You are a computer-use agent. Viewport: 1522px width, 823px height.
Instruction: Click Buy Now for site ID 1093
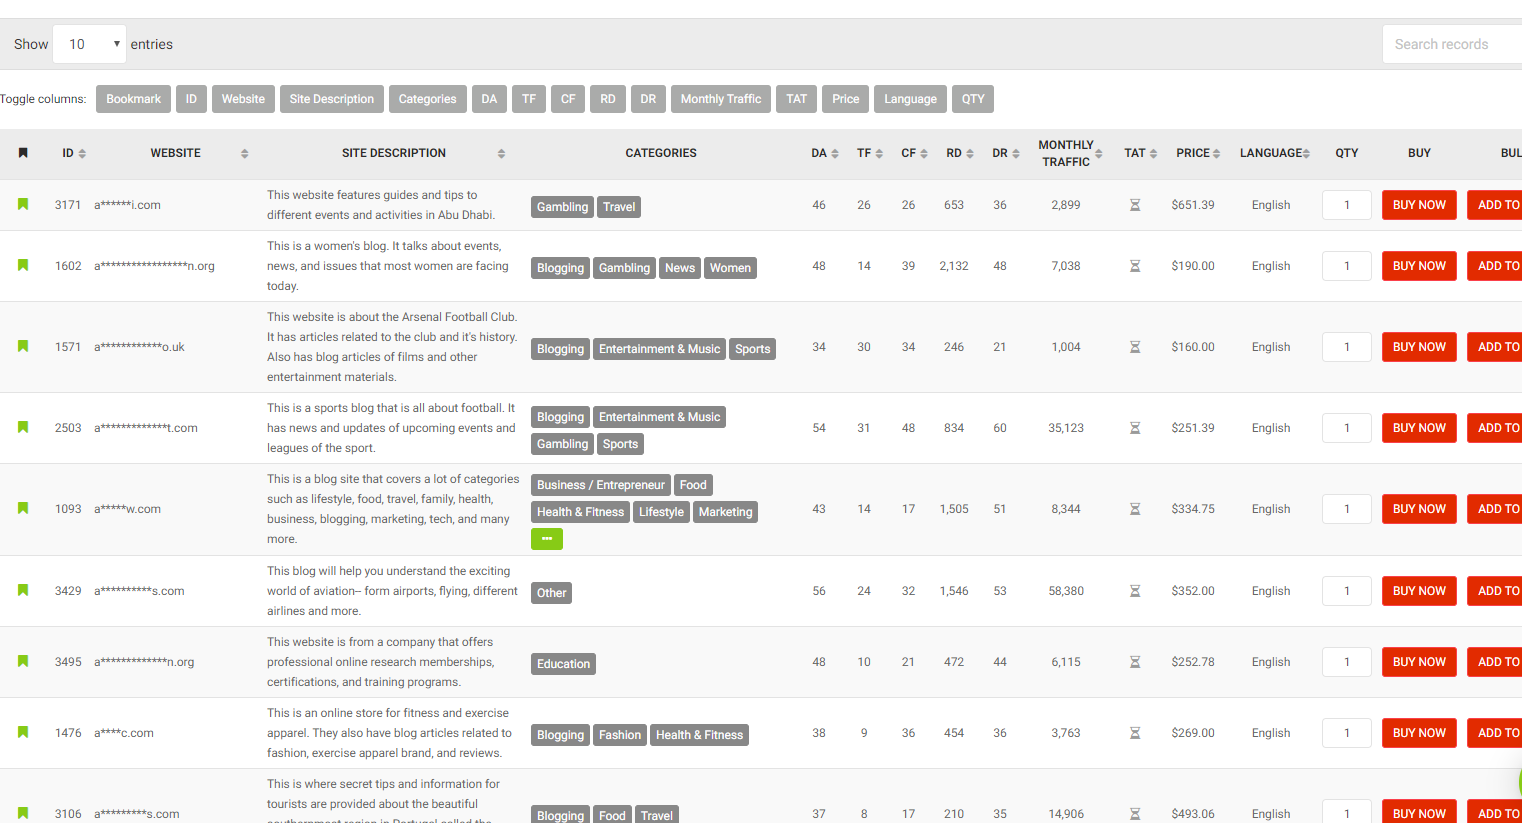(x=1419, y=509)
